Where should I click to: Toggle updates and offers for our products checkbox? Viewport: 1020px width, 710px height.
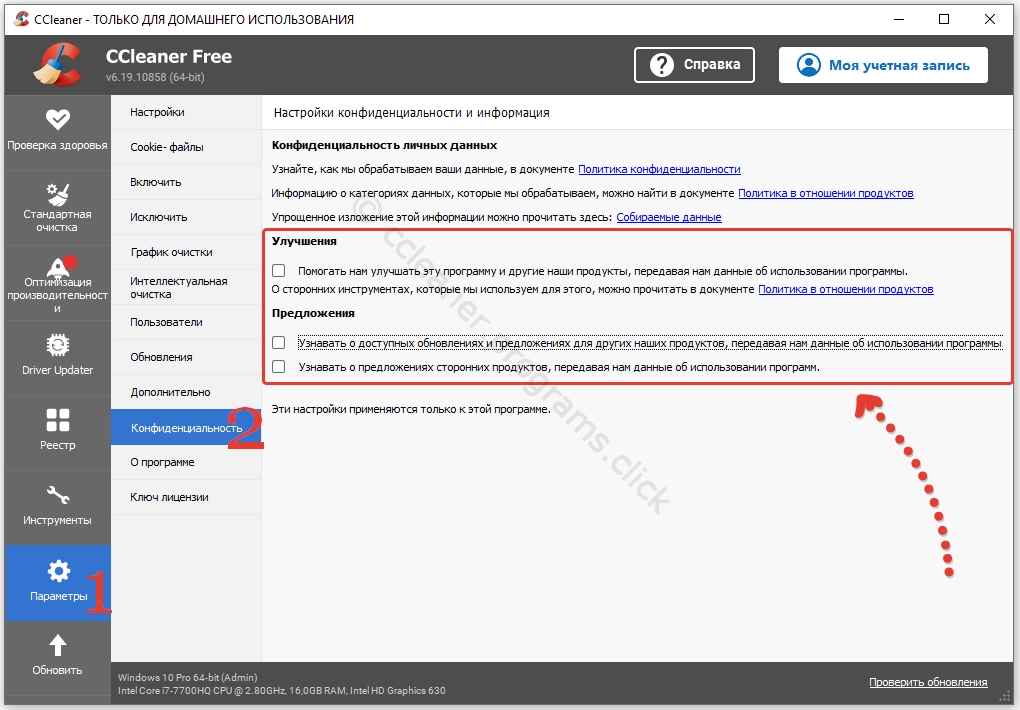[279, 343]
